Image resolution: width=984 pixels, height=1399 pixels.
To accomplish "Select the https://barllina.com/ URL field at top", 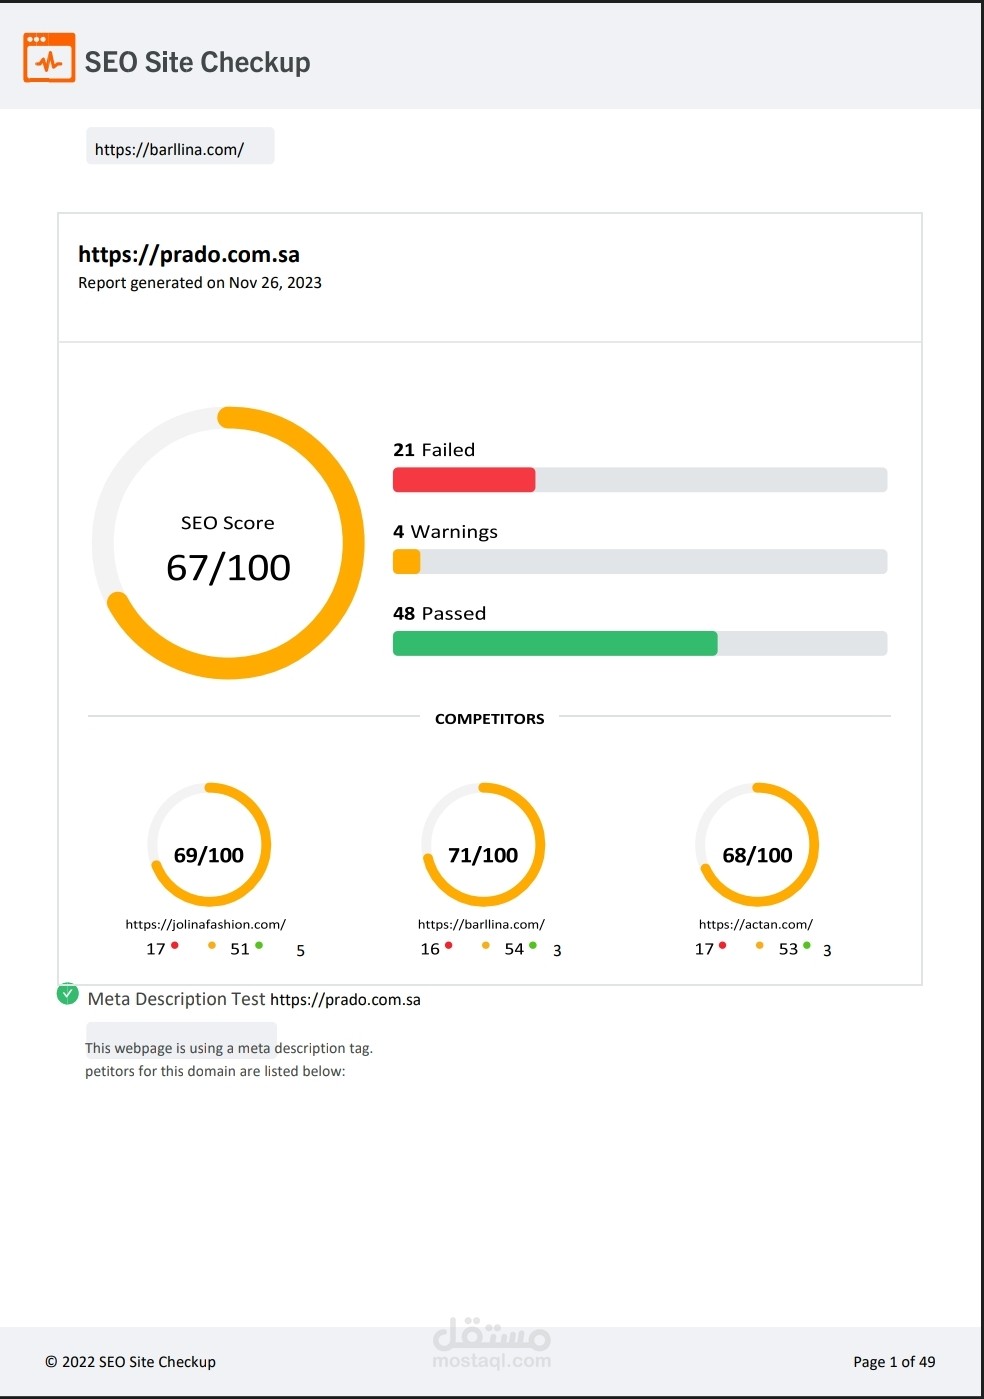I will [180, 146].
